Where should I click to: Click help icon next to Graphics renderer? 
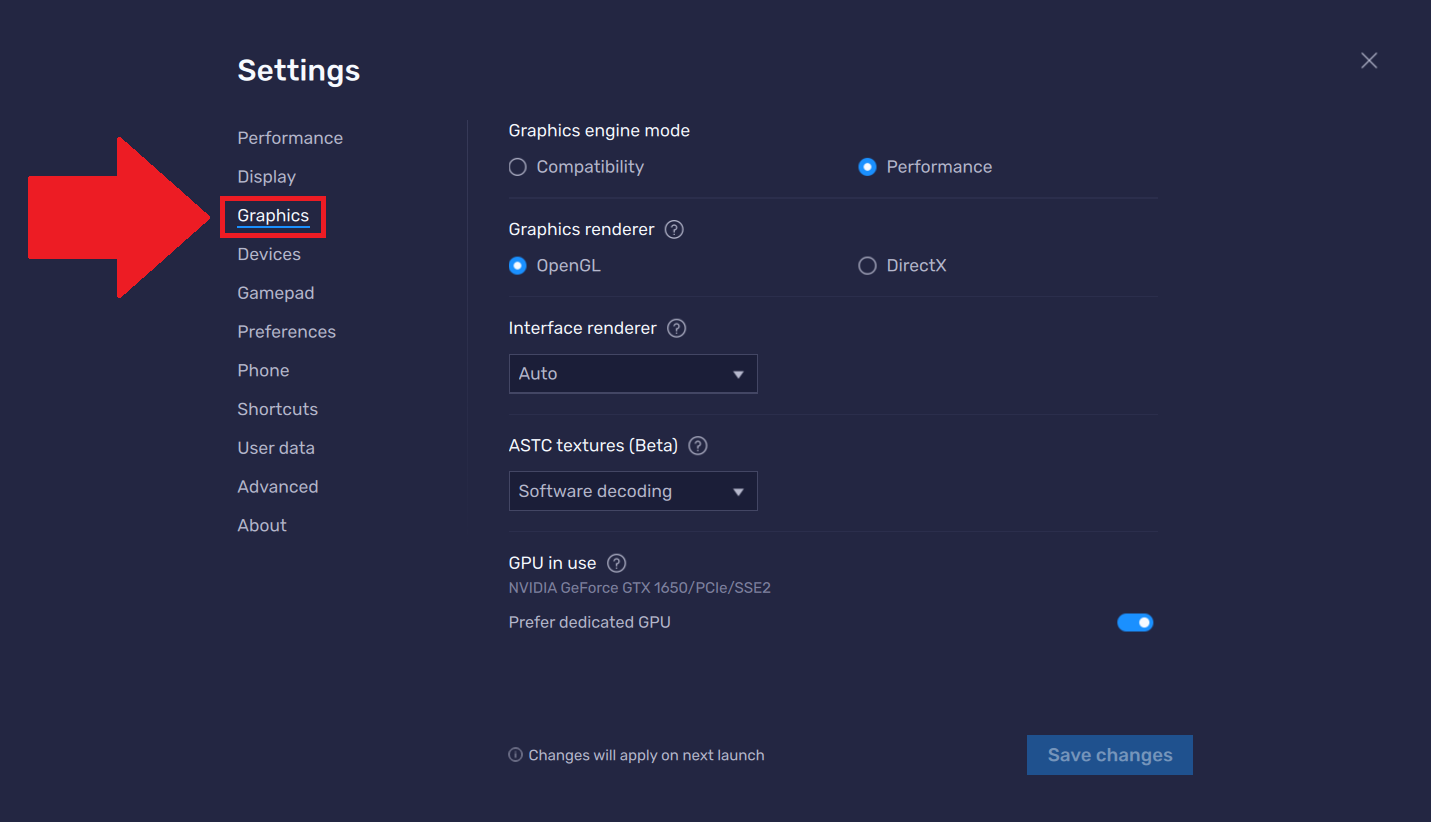click(x=674, y=229)
